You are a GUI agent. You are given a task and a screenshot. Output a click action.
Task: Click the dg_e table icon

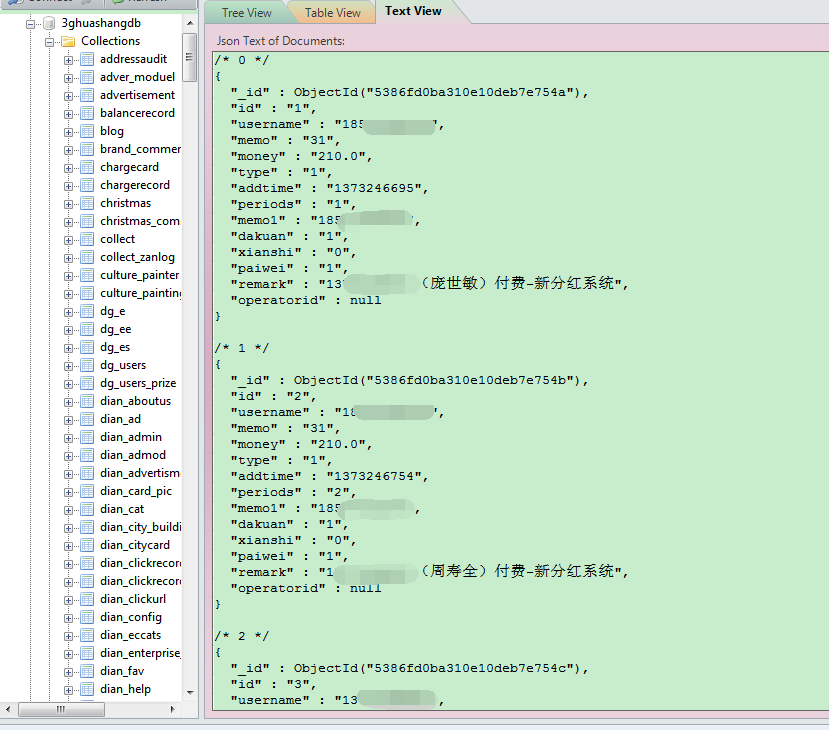pyautogui.click(x=87, y=311)
